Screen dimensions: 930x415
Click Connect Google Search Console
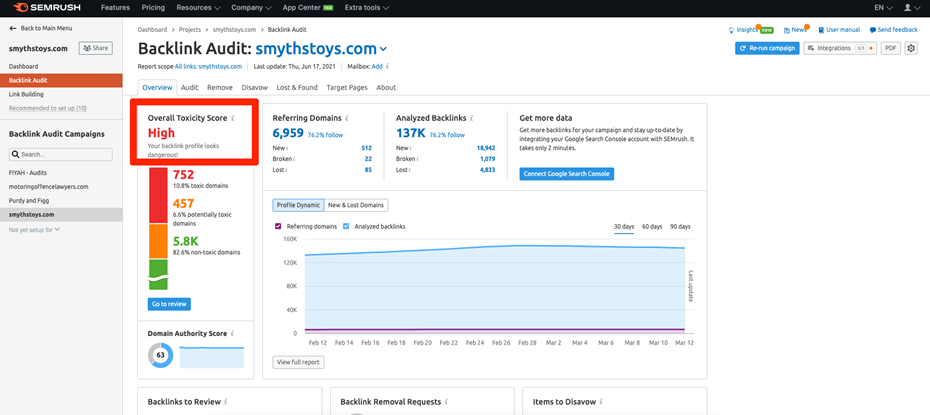[x=566, y=174]
